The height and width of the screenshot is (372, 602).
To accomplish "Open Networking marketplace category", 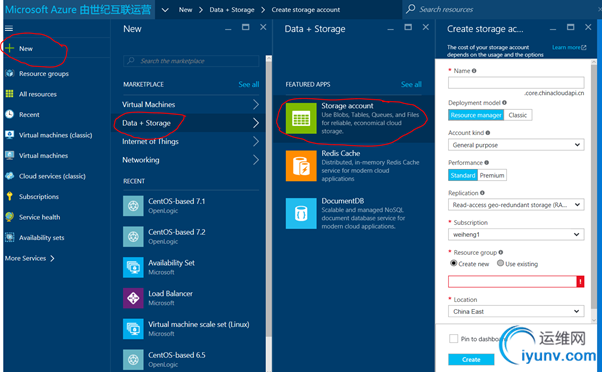I will point(188,160).
